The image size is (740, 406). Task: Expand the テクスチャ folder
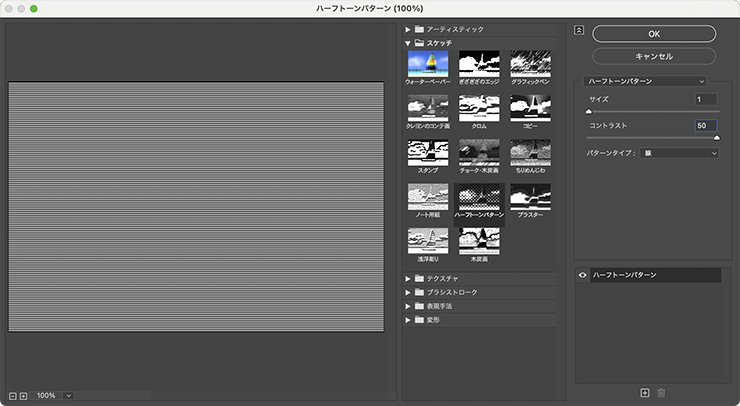pyautogui.click(x=408, y=277)
